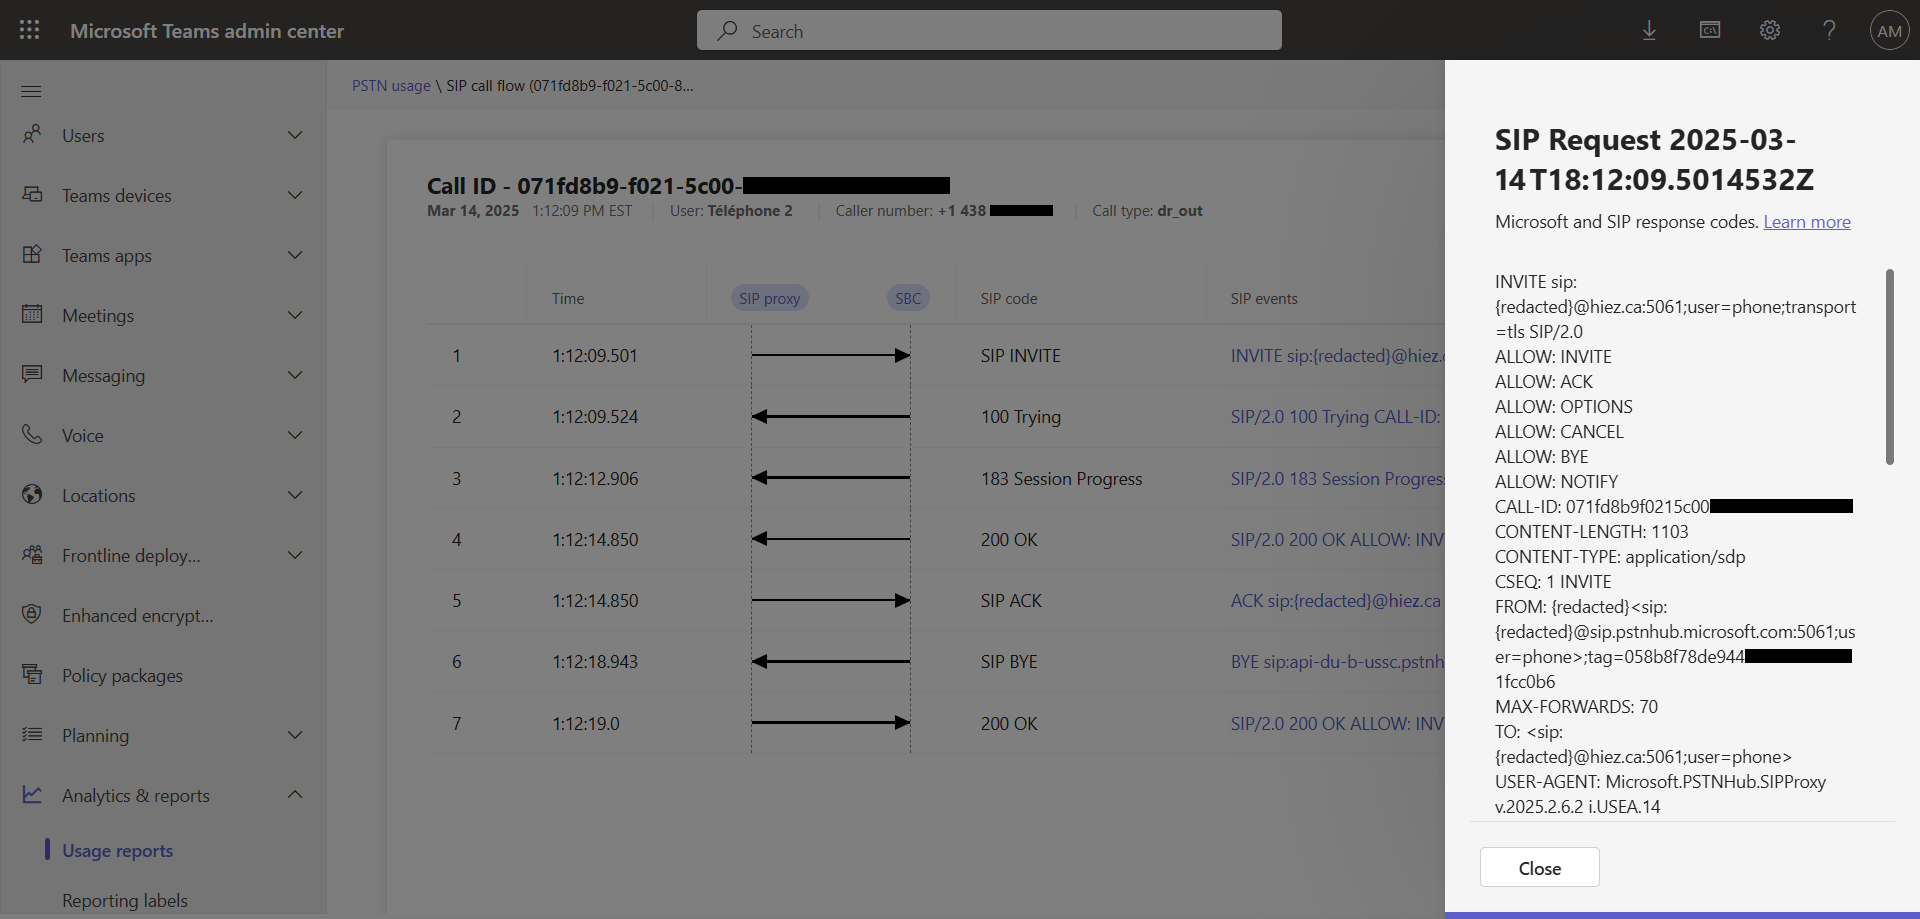Open the app launcher waffle icon

point(30,30)
